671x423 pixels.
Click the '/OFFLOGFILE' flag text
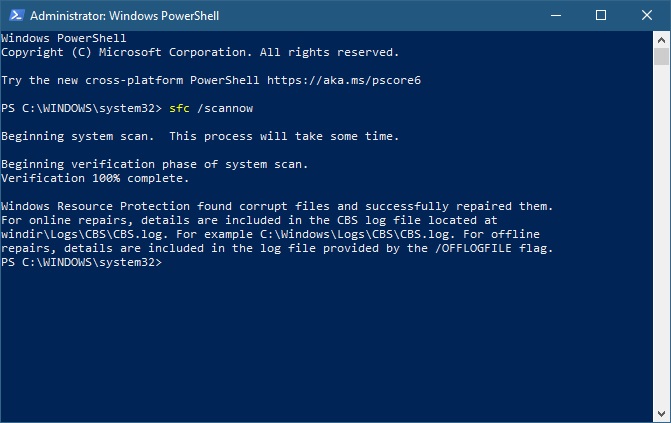(473, 248)
